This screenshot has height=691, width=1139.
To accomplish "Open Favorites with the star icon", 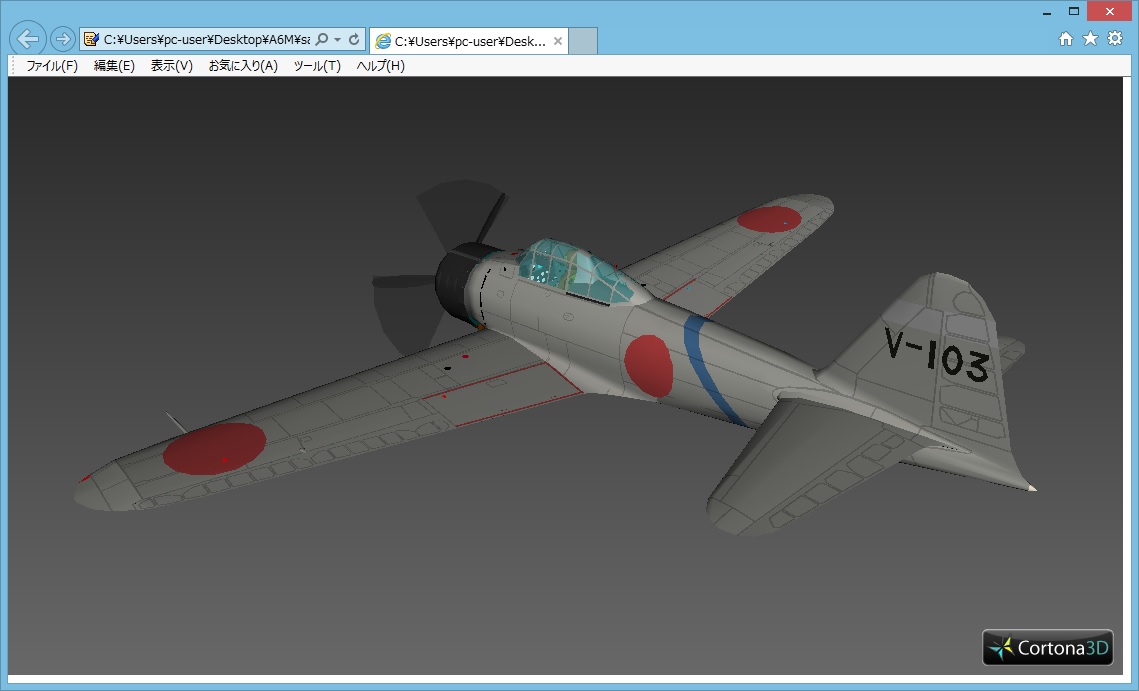I will 1090,38.
